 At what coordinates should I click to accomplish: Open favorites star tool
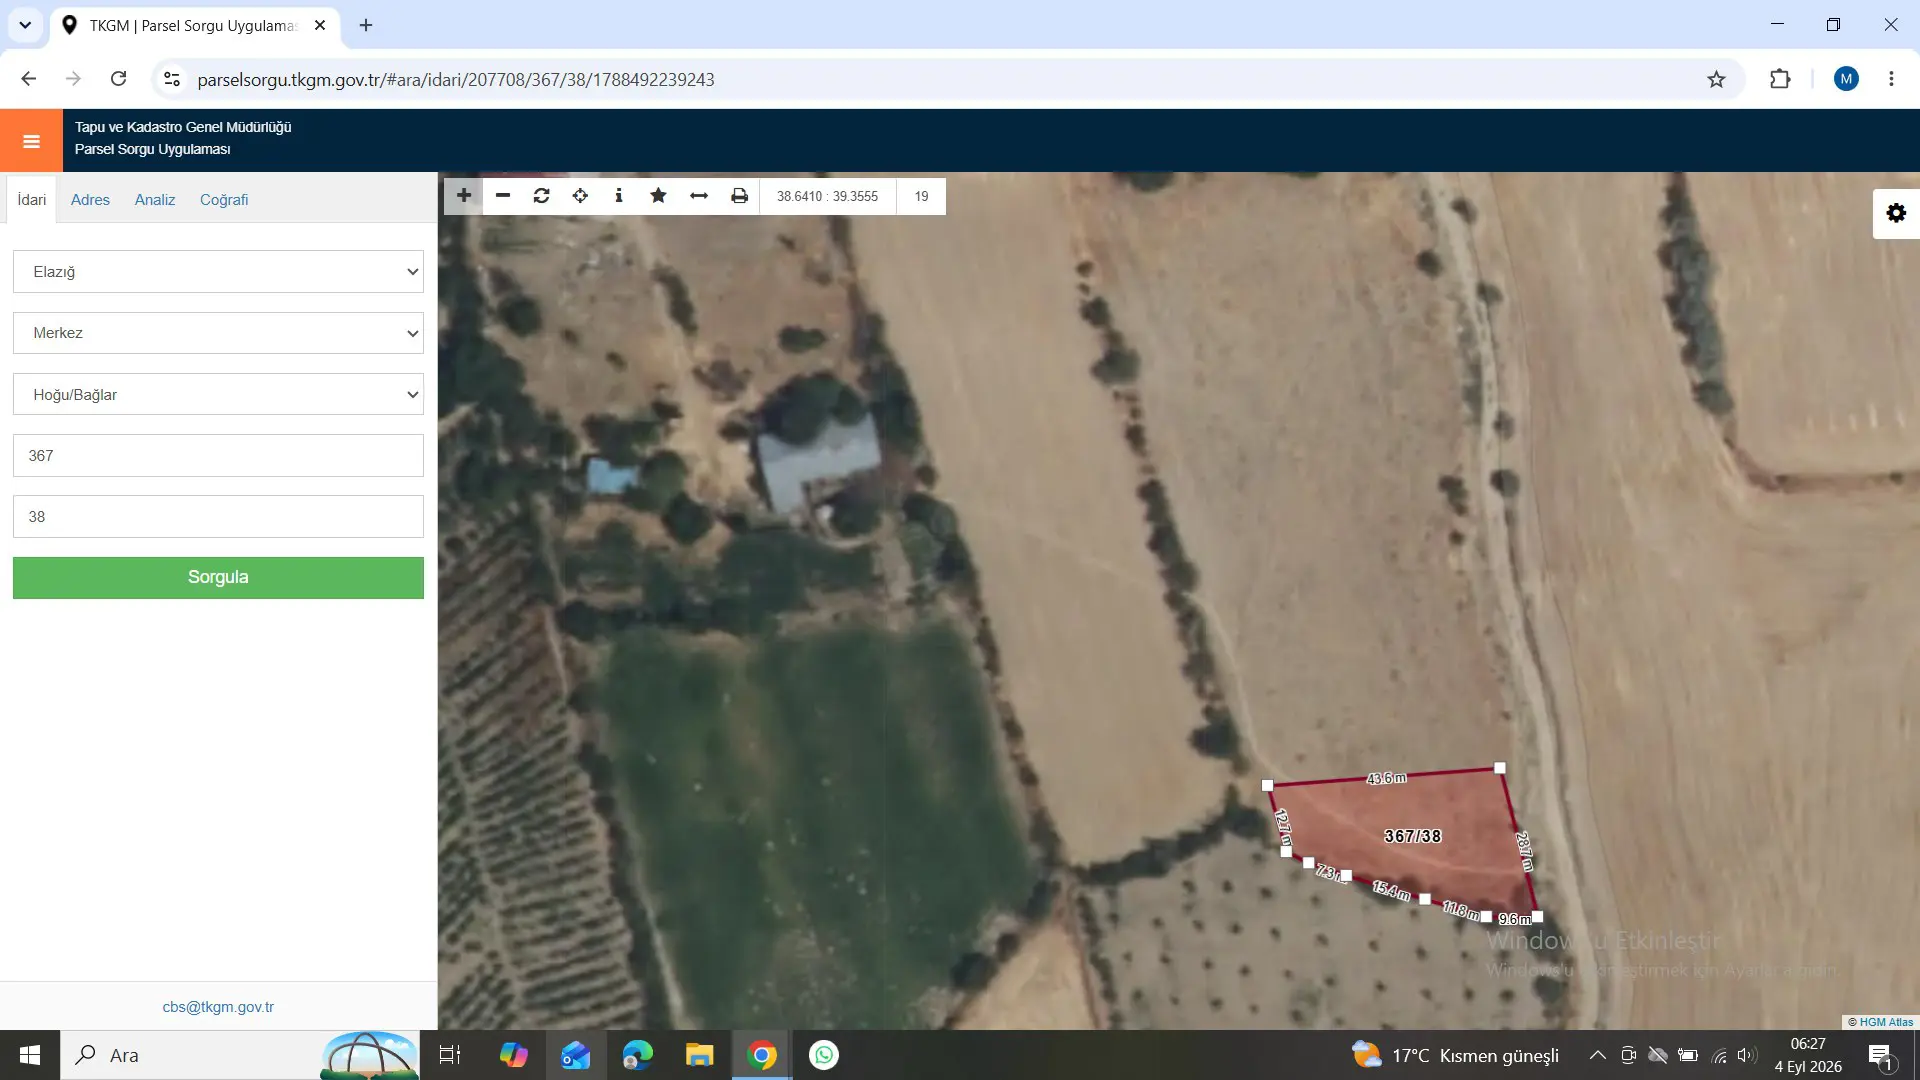click(x=658, y=196)
